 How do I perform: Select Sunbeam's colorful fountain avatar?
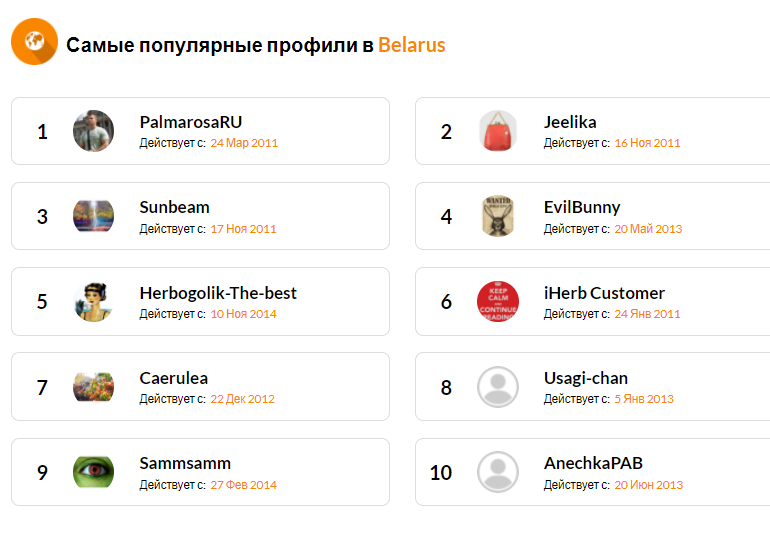tap(93, 216)
